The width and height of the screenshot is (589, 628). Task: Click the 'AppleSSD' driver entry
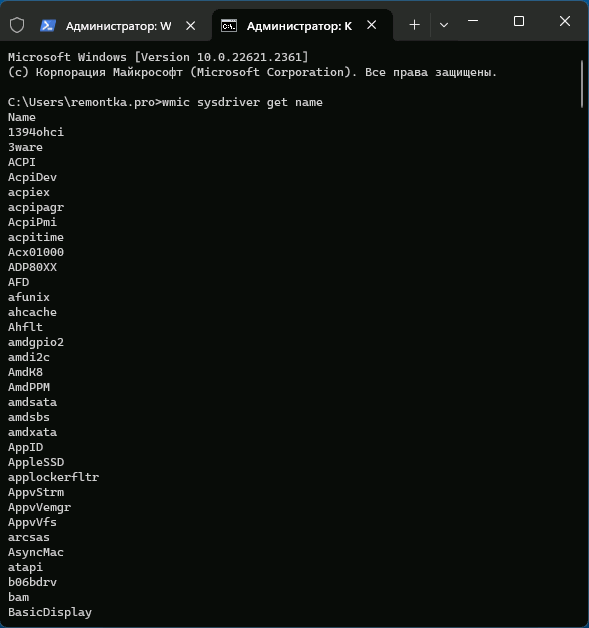click(36, 462)
